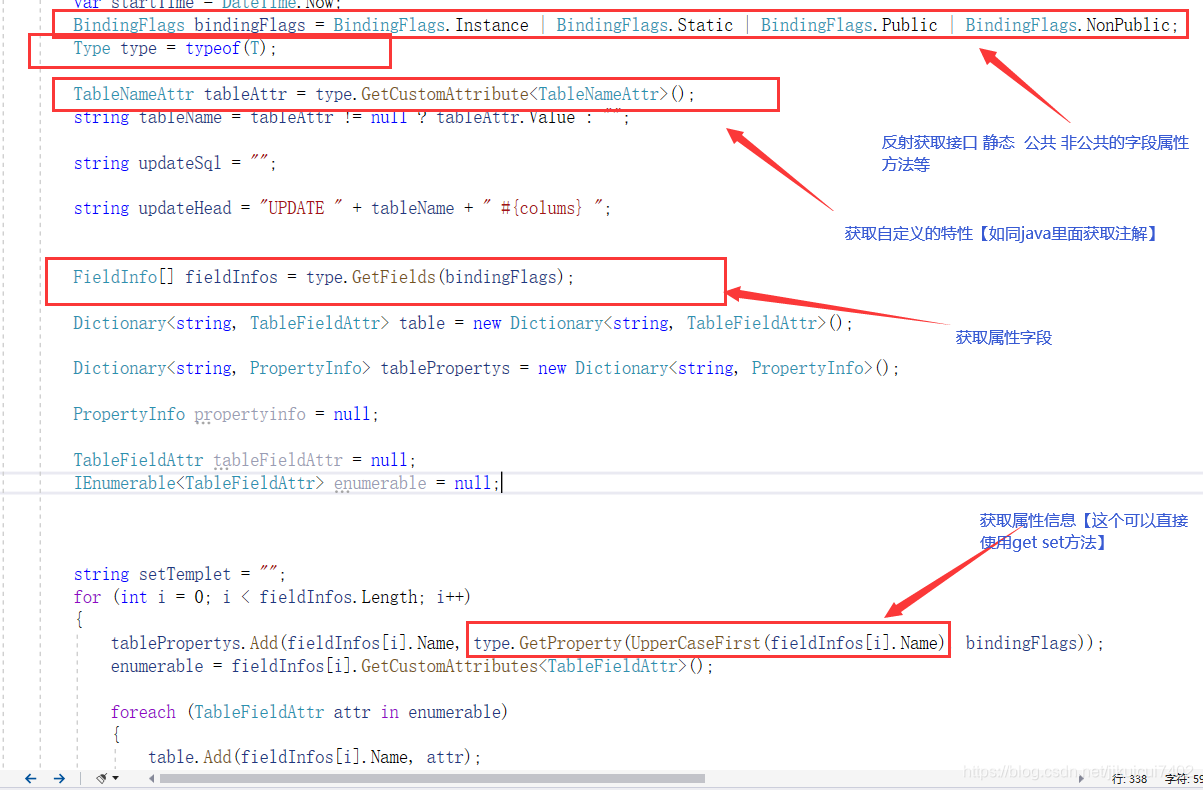
Task: Click the navigate forward arrow
Action: 59,778
